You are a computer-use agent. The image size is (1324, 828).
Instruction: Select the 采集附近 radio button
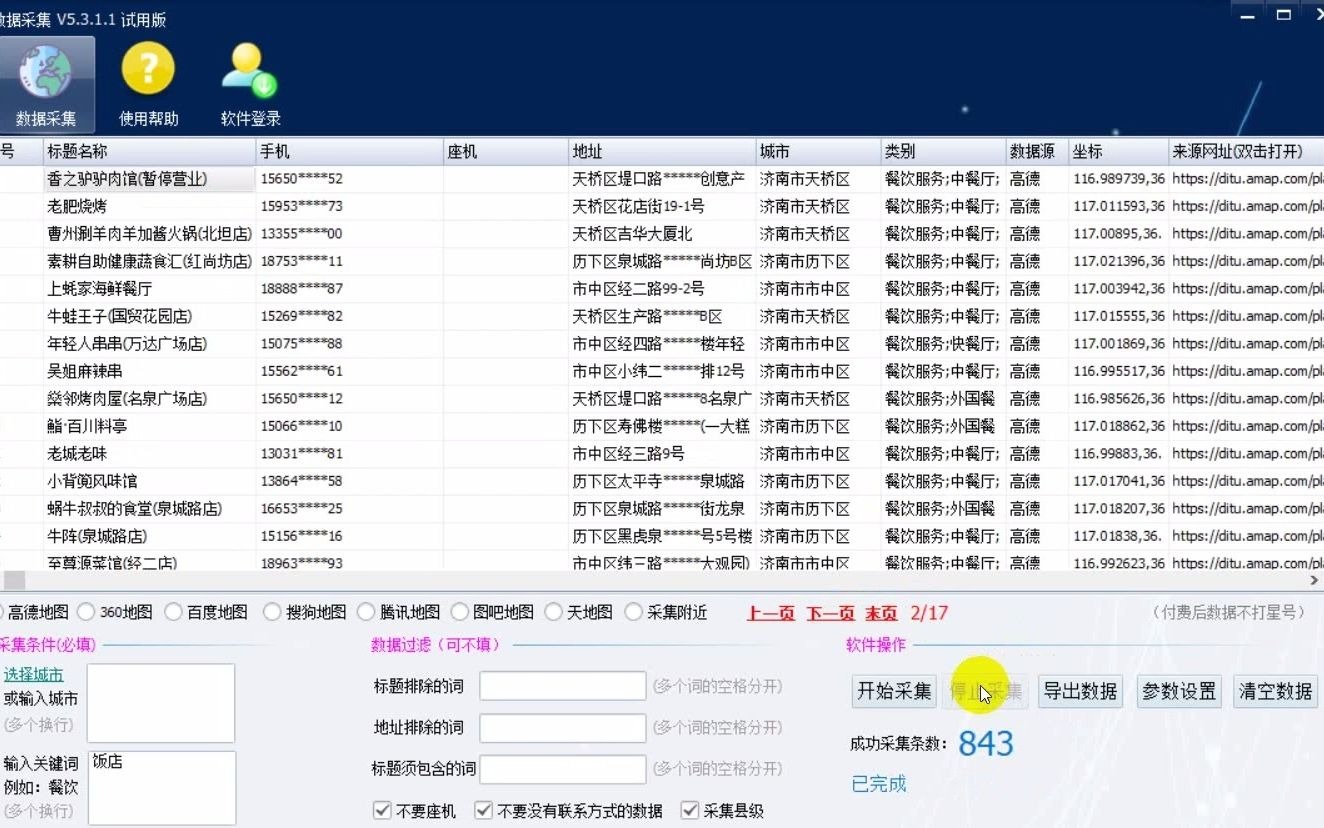(x=634, y=612)
